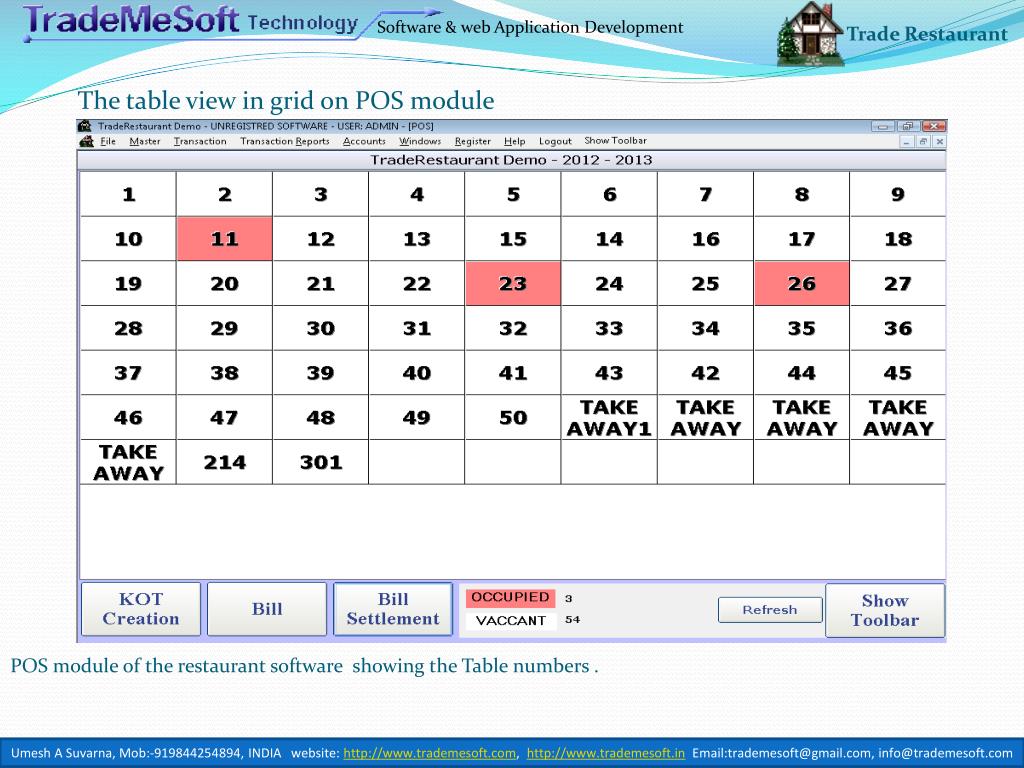
Task: Select the TAKE AWAY cell beside 214
Action: point(128,462)
